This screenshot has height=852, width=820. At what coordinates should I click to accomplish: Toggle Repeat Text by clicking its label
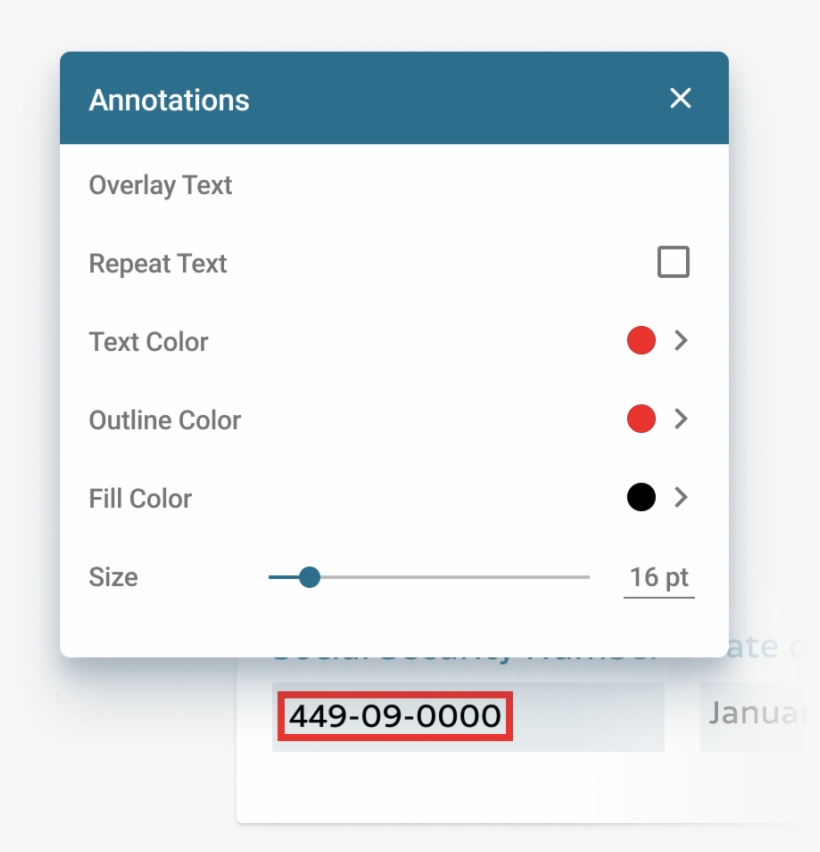[156, 263]
